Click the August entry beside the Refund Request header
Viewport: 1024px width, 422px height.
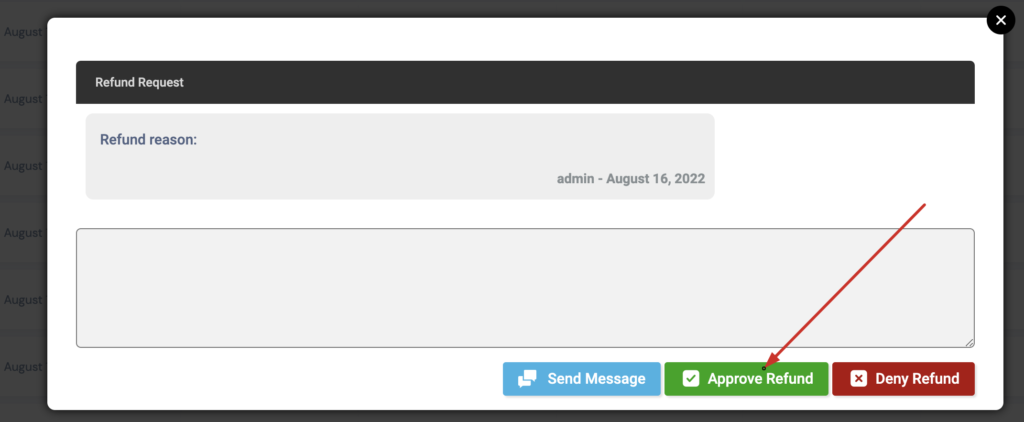pos(23,99)
